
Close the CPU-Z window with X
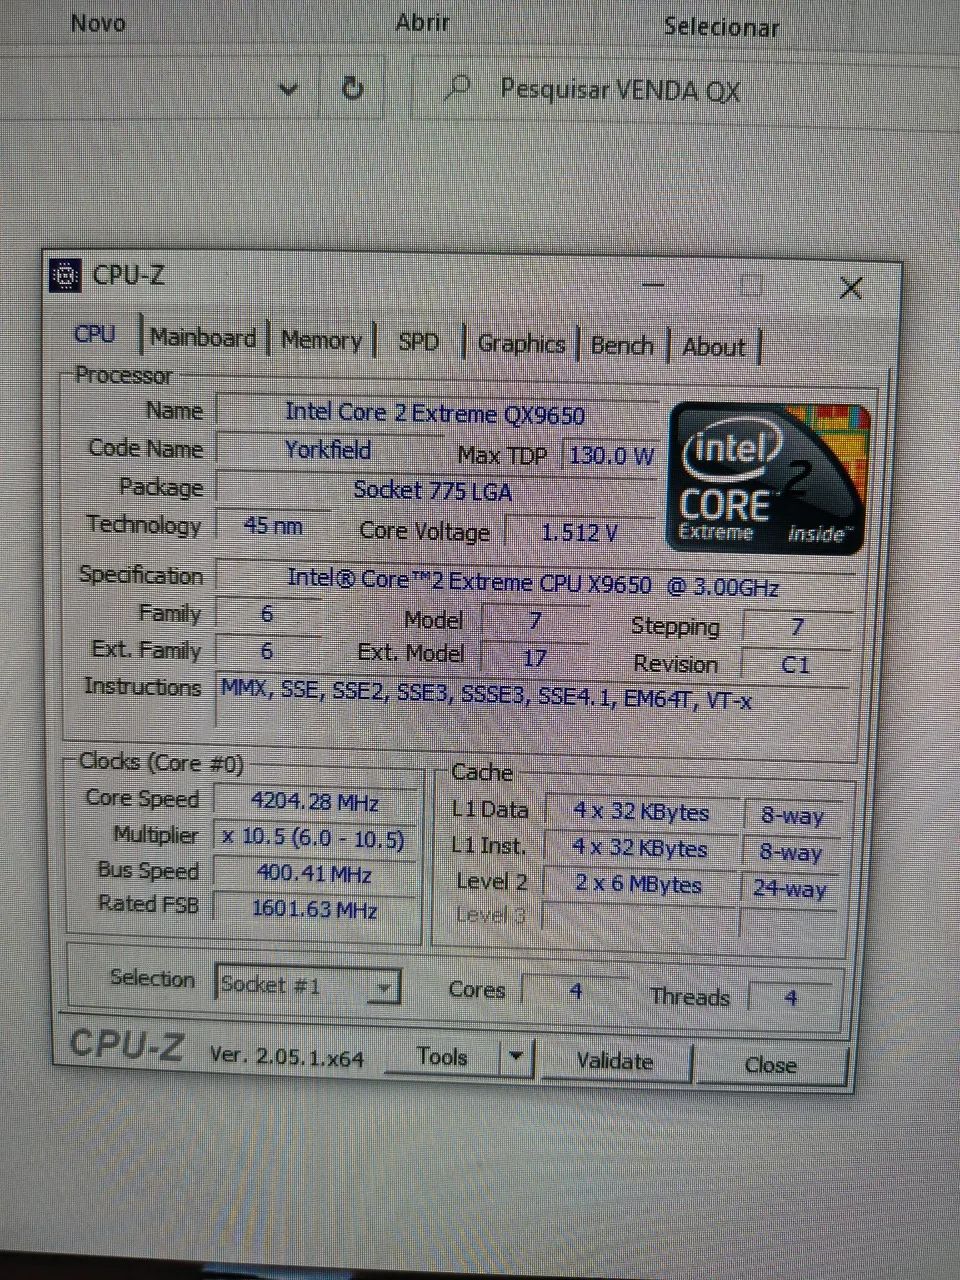click(x=851, y=289)
